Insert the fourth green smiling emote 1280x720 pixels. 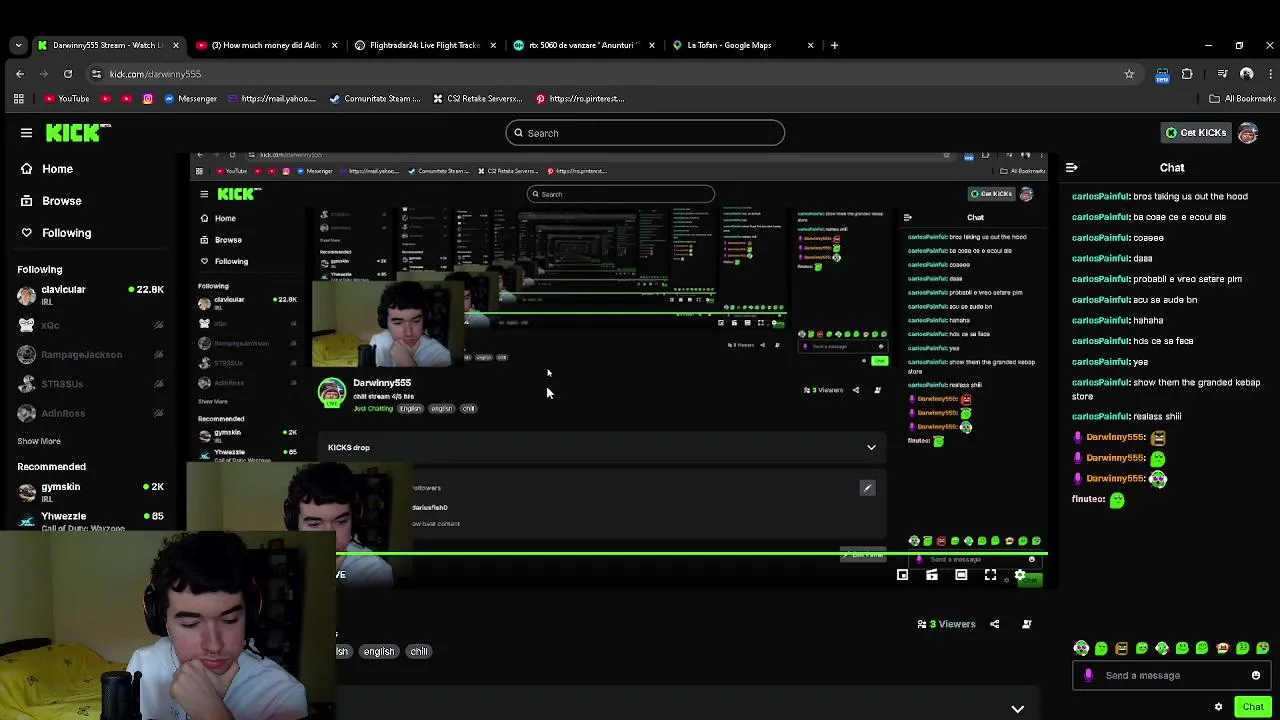point(1141,648)
